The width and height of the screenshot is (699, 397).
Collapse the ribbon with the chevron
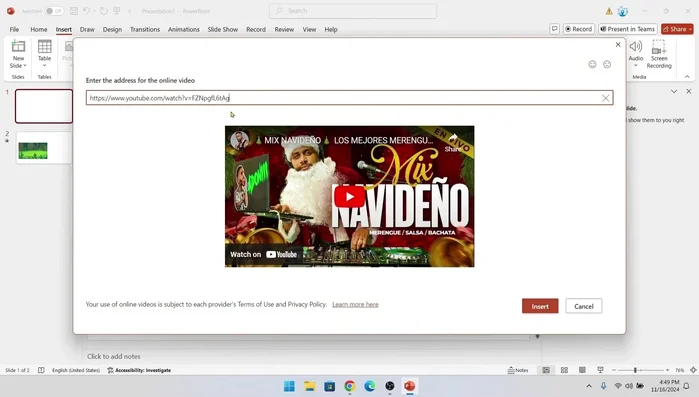[687, 77]
